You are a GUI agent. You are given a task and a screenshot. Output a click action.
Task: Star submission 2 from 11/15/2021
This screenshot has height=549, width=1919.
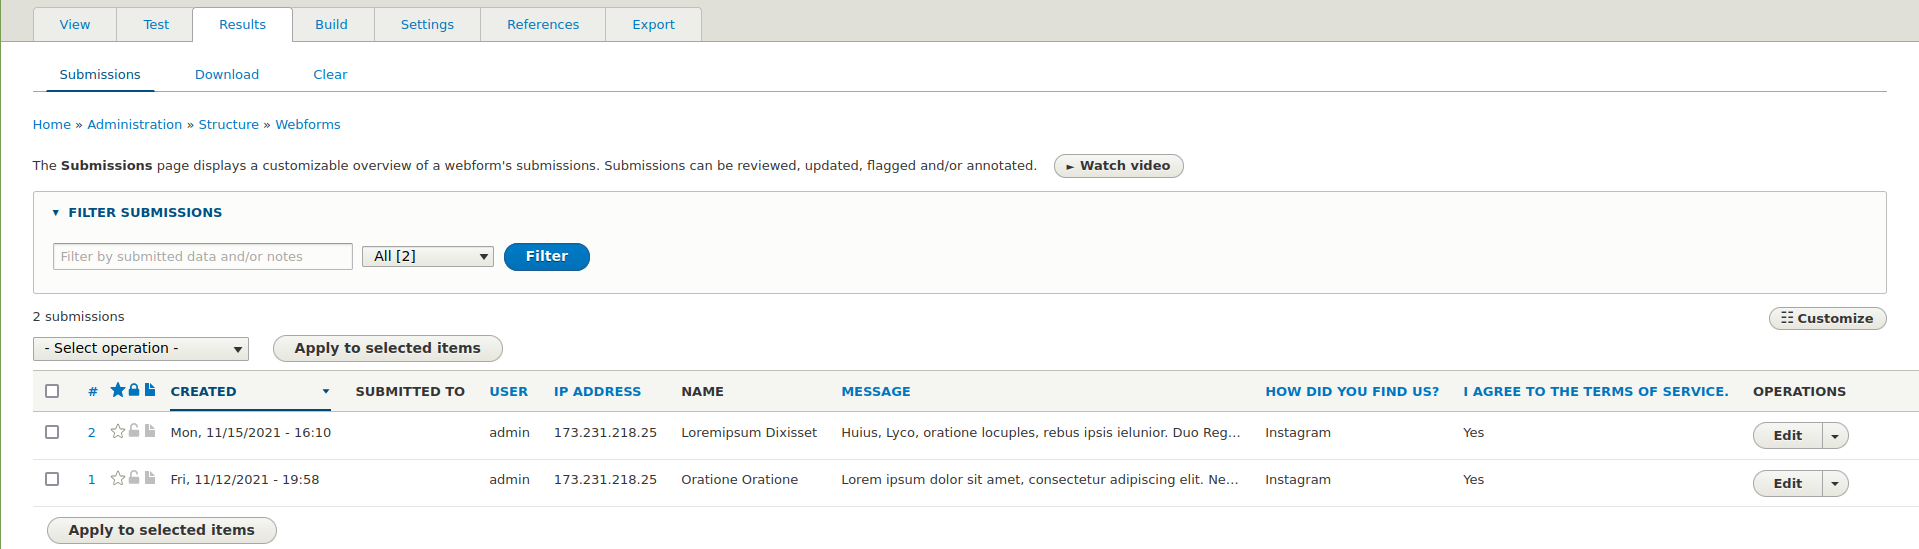(x=118, y=431)
